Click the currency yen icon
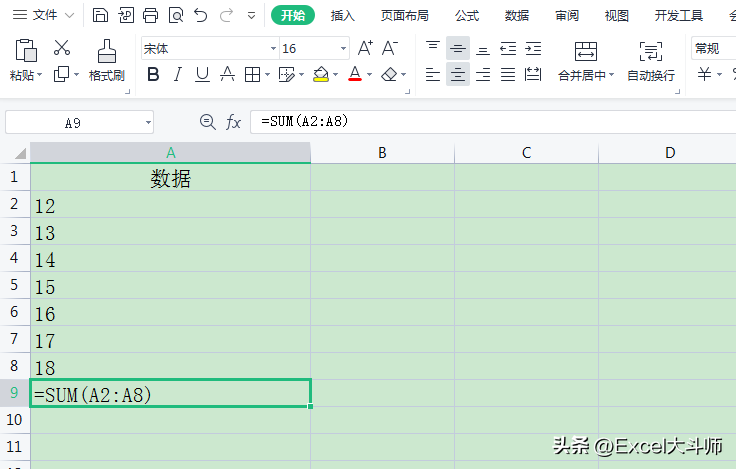This screenshot has height=469, width=736. click(704, 74)
